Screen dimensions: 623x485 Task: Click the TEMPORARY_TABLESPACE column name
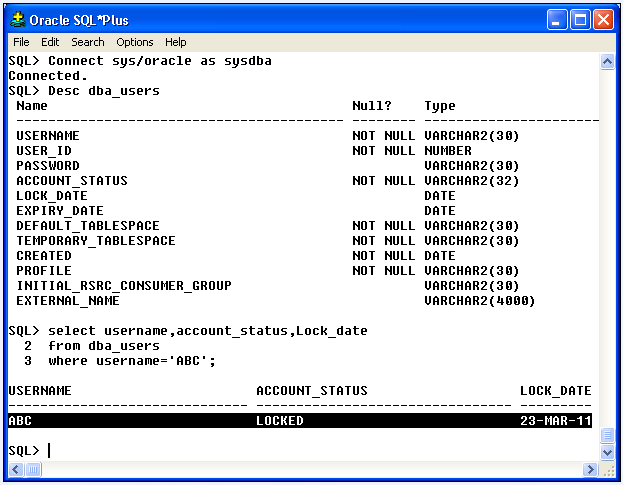96,241
